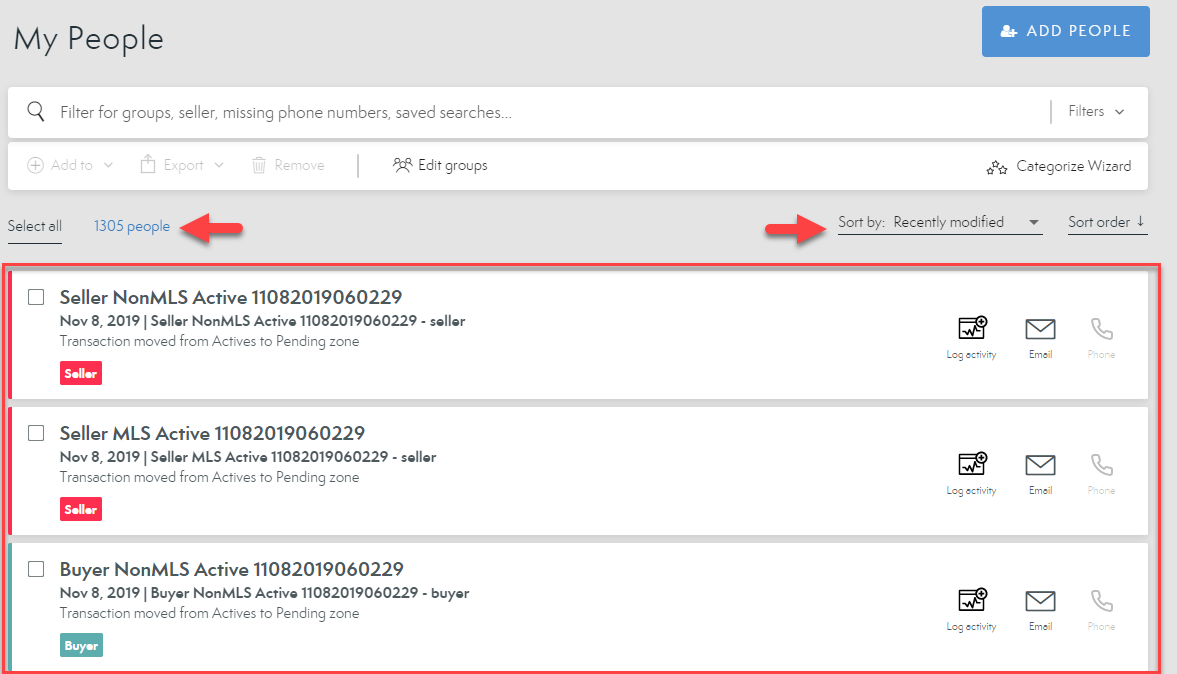This screenshot has width=1177, height=674.
Task: Expand the Filters dropdown
Action: [x=1096, y=112]
